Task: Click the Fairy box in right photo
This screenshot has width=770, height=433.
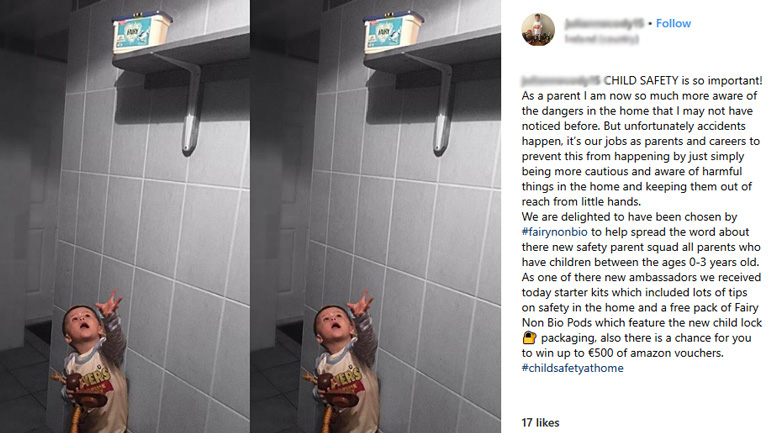Action: [x=393, y=32]
